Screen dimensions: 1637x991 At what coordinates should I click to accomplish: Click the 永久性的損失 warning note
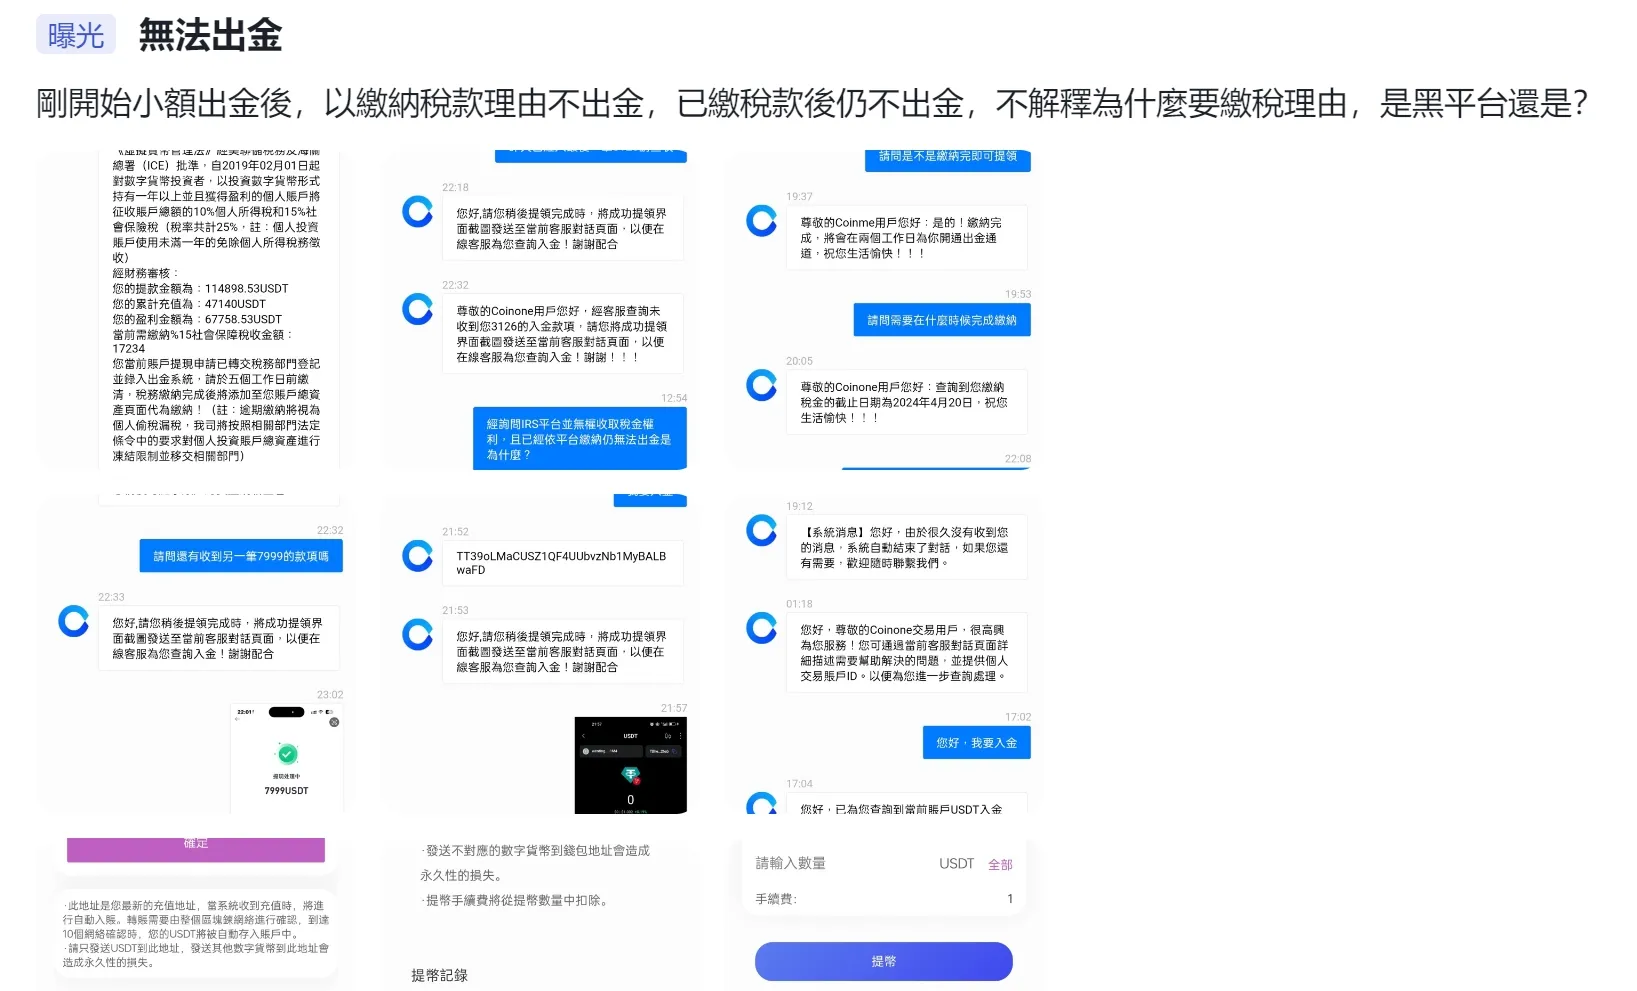coord(535,863)
